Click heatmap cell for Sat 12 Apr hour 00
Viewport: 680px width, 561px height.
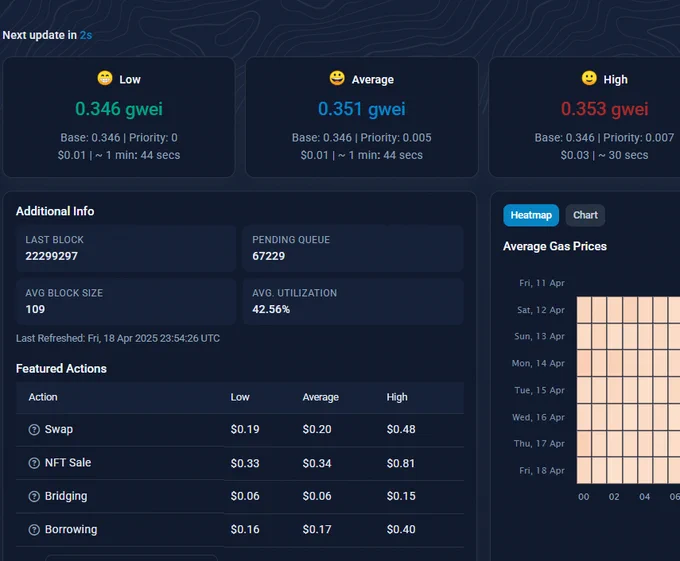click(x=584, y=310)
